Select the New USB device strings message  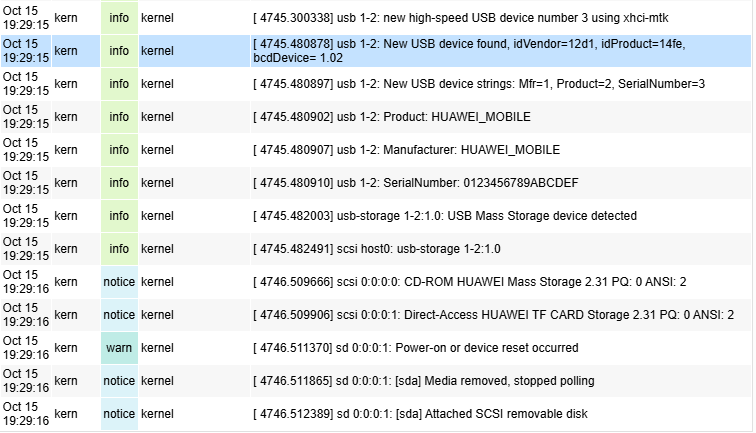480,84
